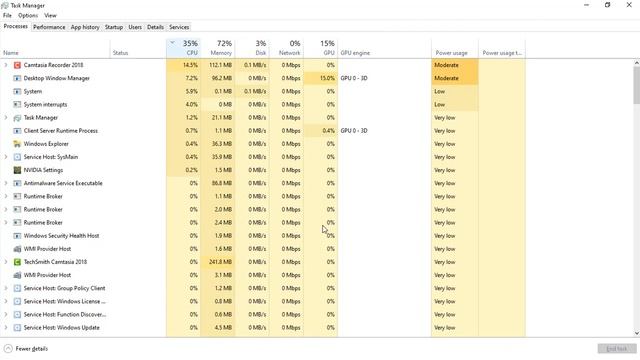
Task: Click the Camtasia Recorder Moderate power usage cell
Action: (455, 65)
